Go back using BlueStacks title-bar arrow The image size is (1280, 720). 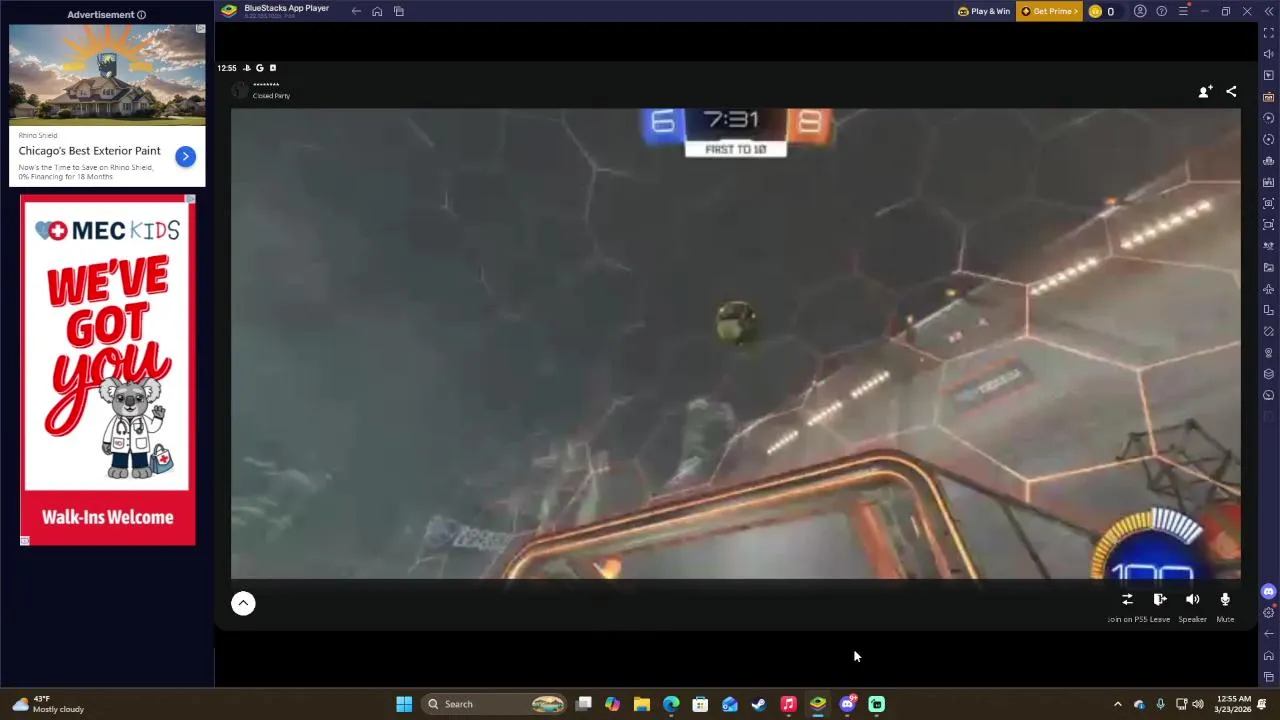point(356,11)
